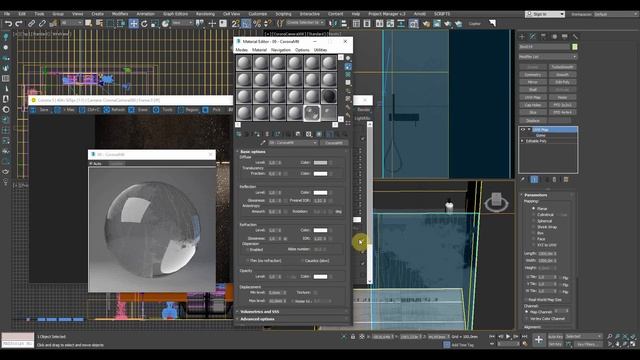Click the Refraction color swatch

[320, 230]
